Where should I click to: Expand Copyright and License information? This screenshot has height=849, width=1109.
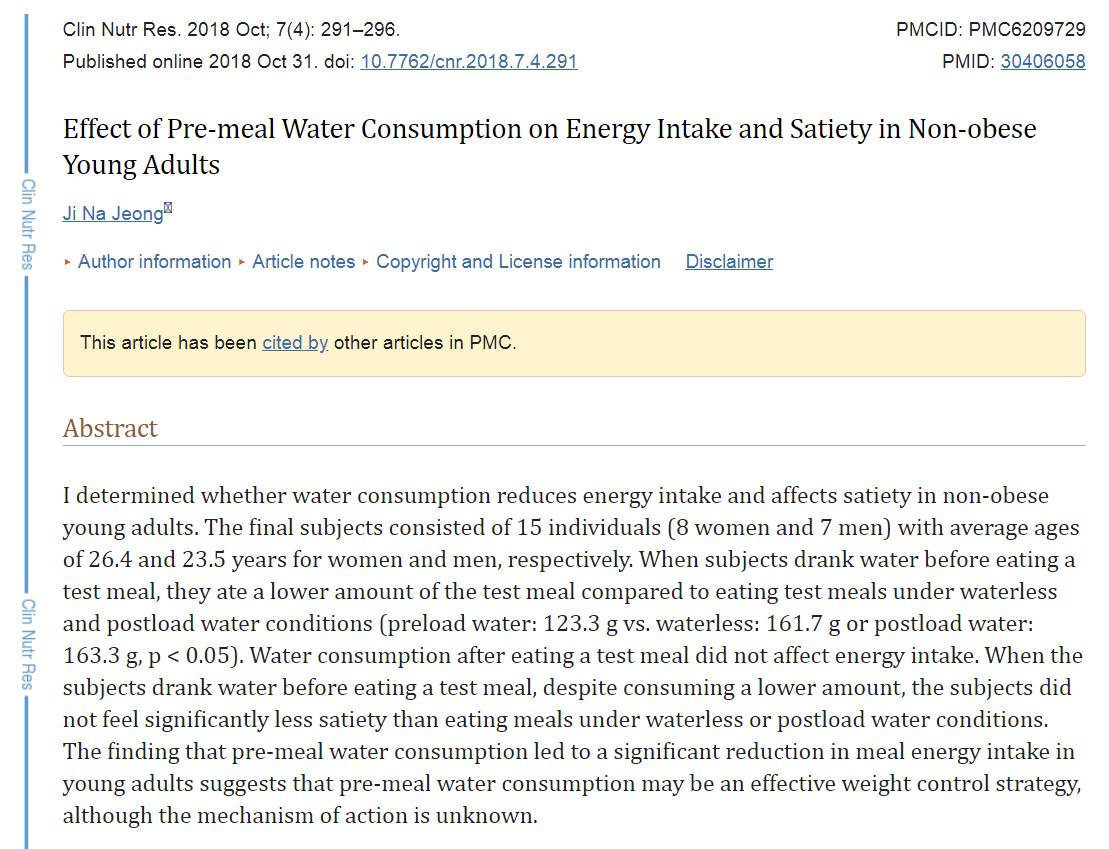[518, 262]
